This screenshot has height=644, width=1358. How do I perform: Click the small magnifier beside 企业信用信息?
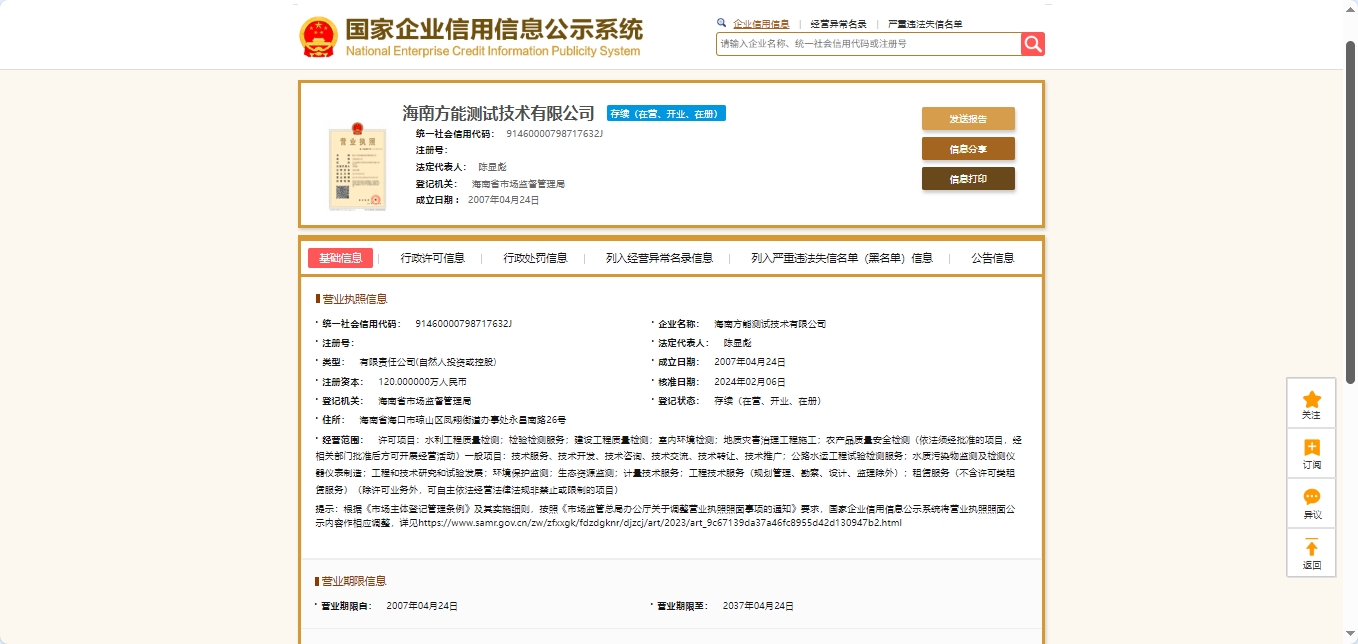point(722,23)
